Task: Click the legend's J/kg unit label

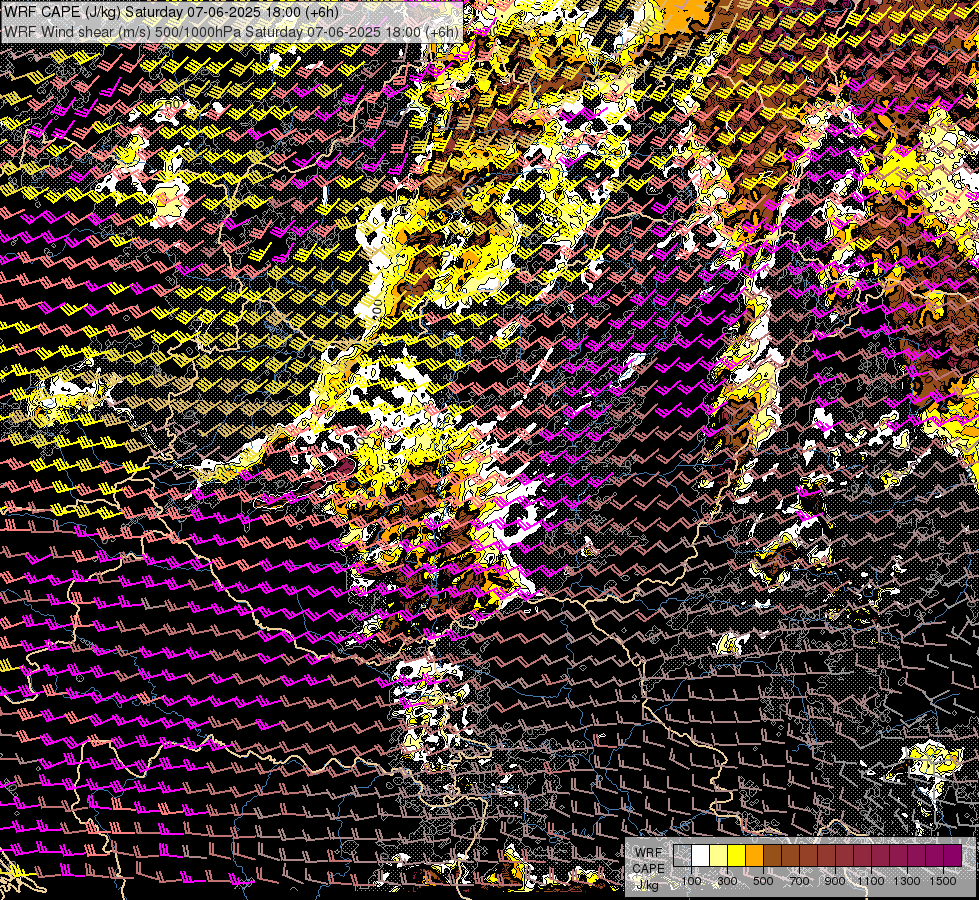Action: 648,885
